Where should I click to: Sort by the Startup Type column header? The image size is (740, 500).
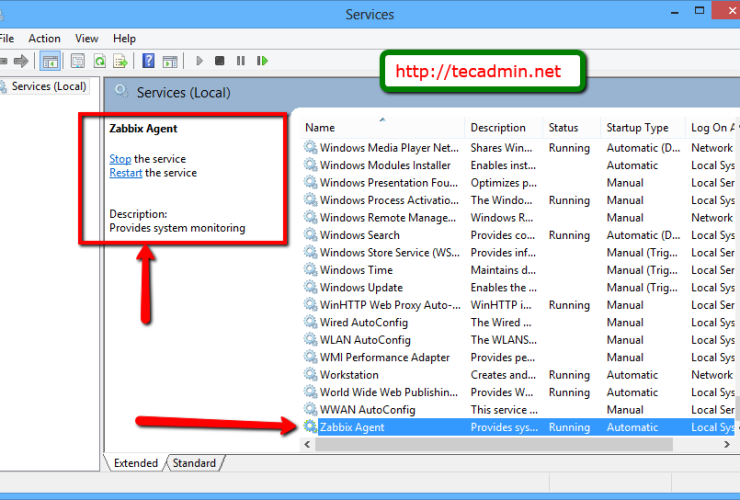(637, 128)
